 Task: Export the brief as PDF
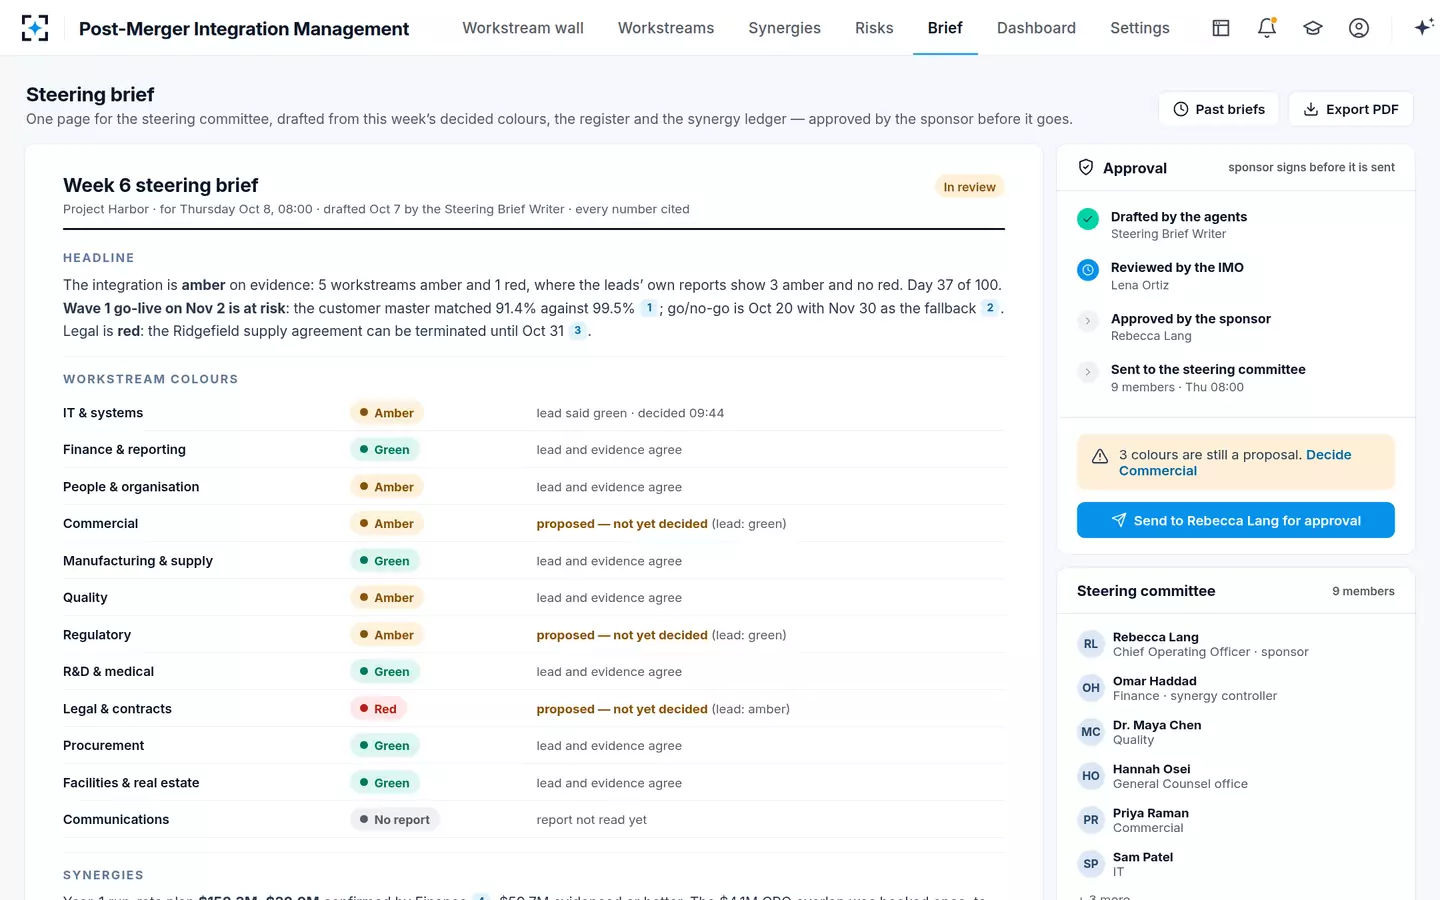point(1350,109)
